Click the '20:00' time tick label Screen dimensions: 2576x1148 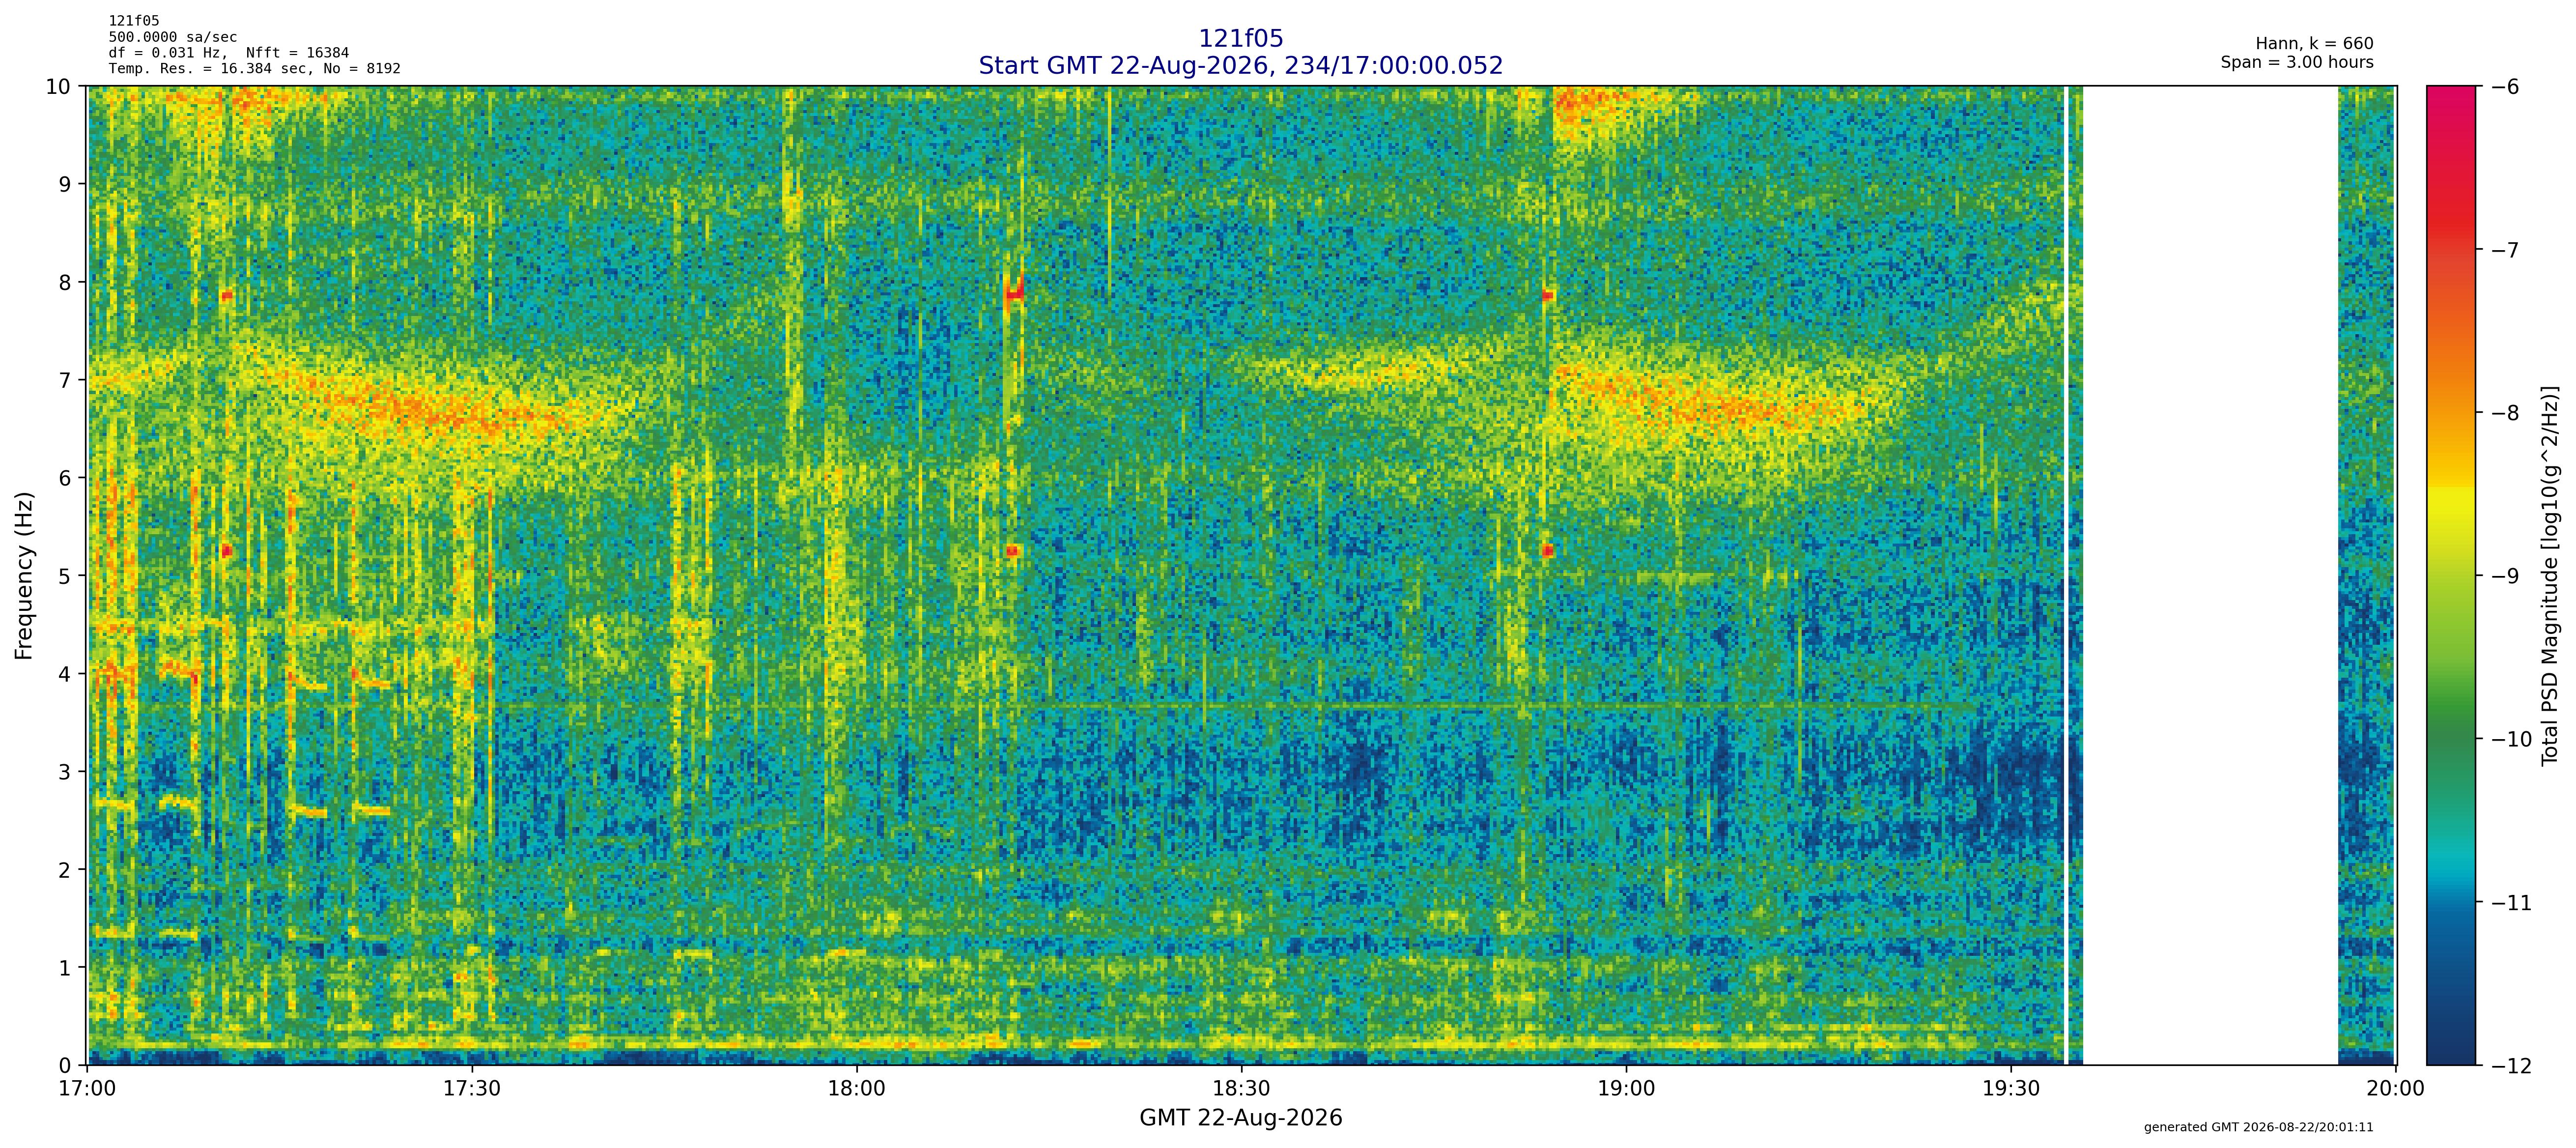tap(2396, 1089)
